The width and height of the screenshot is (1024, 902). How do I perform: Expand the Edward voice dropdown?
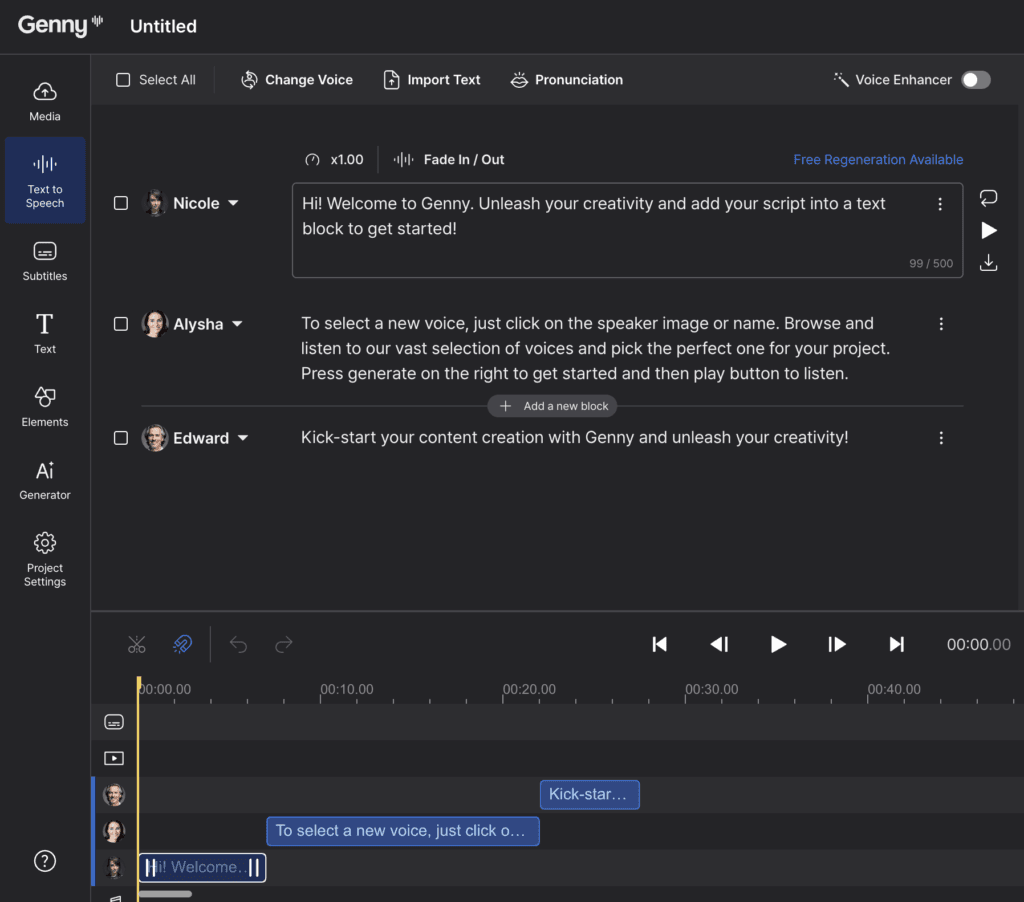243,438
